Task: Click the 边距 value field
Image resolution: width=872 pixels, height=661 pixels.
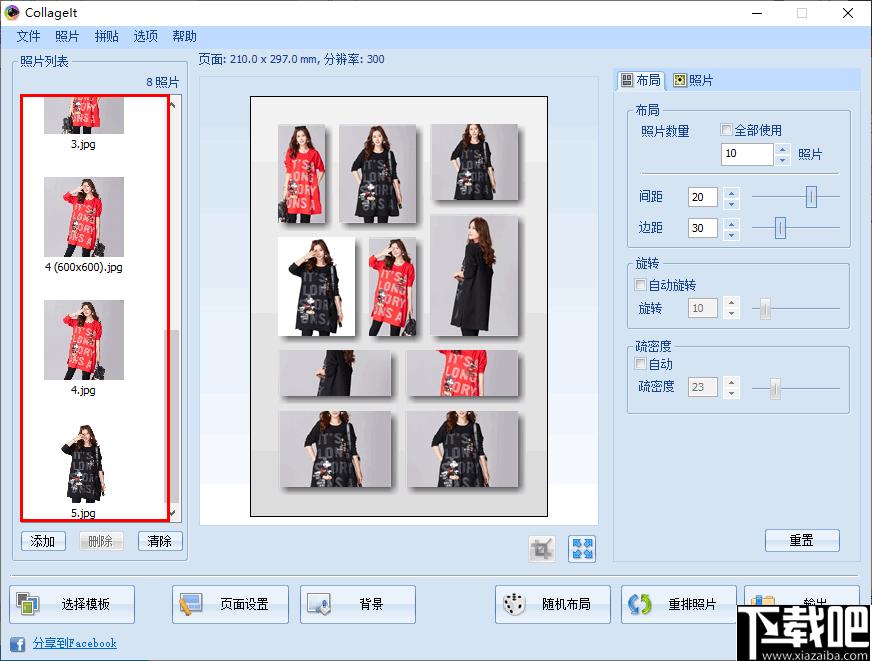Action: (702, 228)
